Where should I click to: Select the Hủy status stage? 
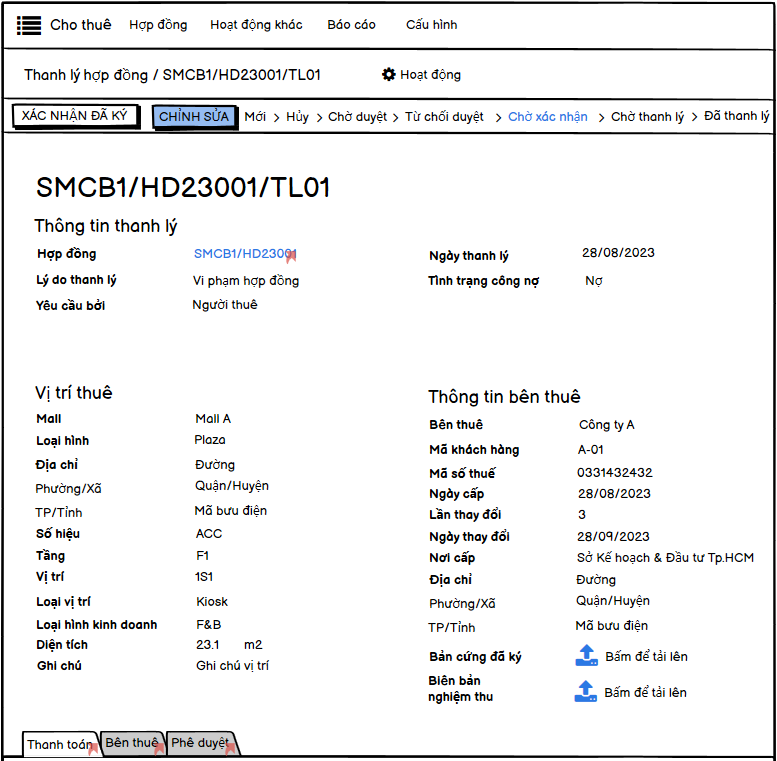coord(297,117)
